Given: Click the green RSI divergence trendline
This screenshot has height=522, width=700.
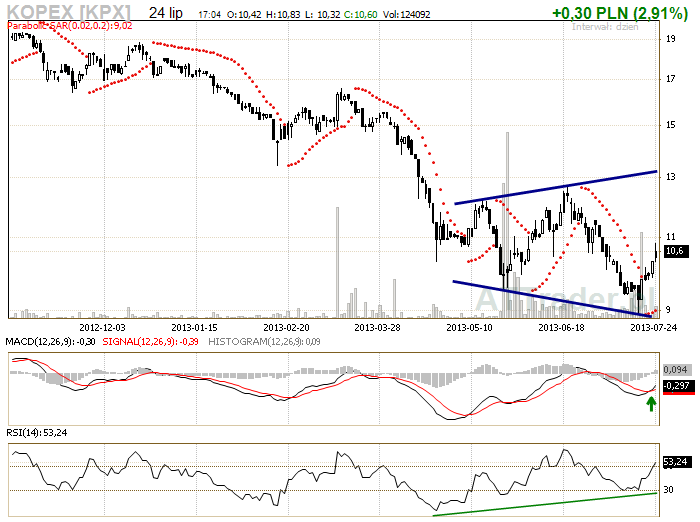Looking at the screenshot, I should [x=545, y=504].
